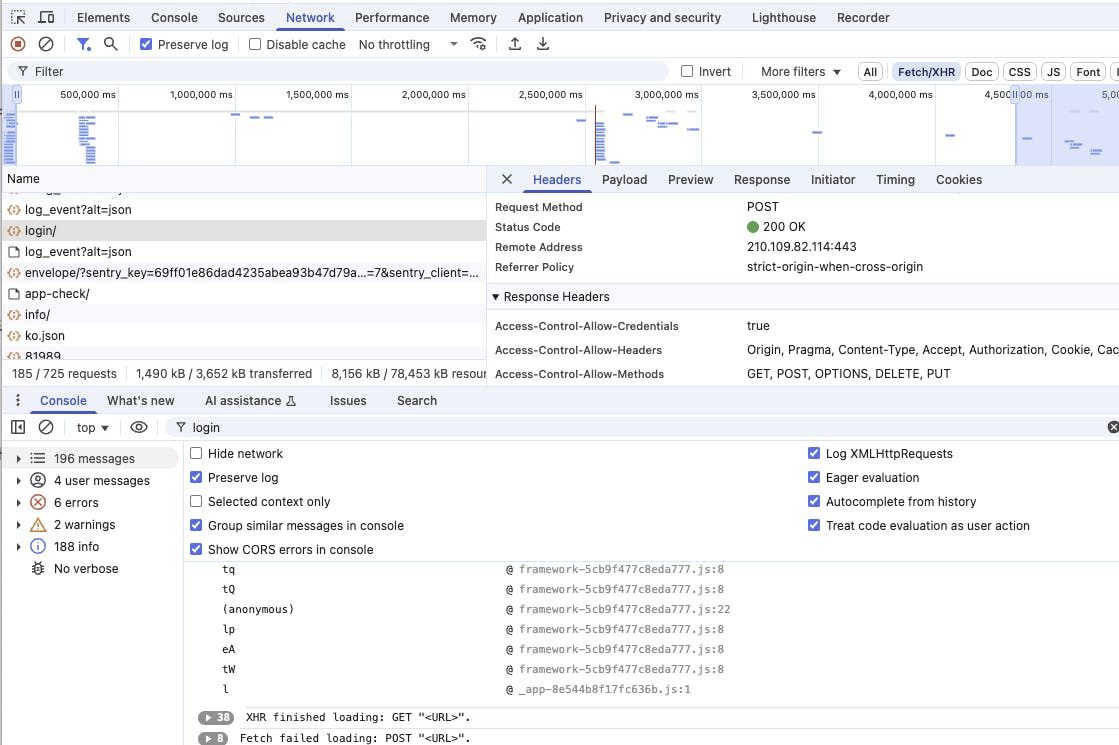
Task: Clear the console filter text
Action: pyautogui.click(x=1113, y=427)
